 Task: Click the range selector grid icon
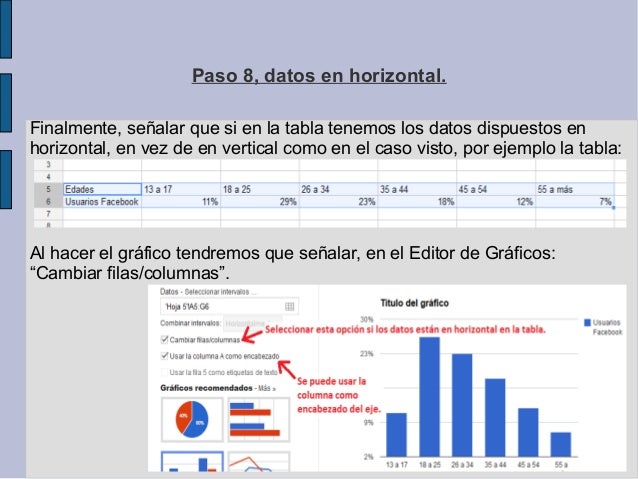coord(289,306)
